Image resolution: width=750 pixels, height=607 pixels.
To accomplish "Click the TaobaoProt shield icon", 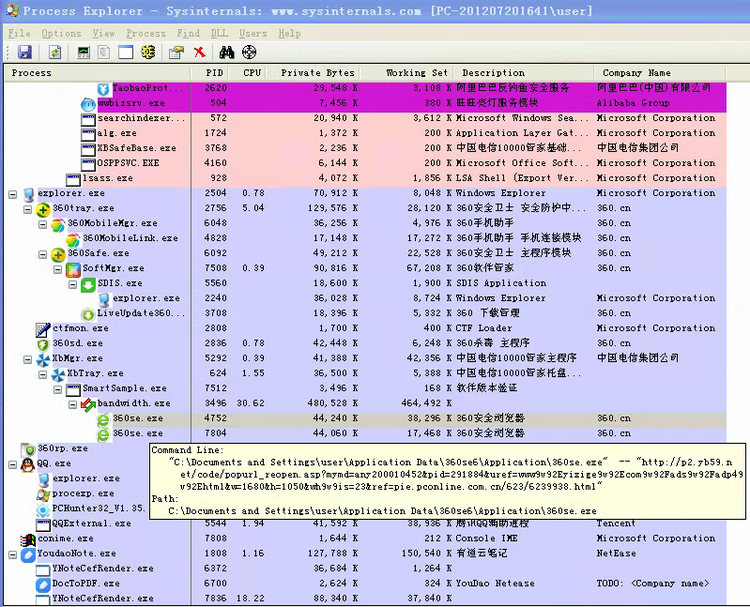I will 103,89.
